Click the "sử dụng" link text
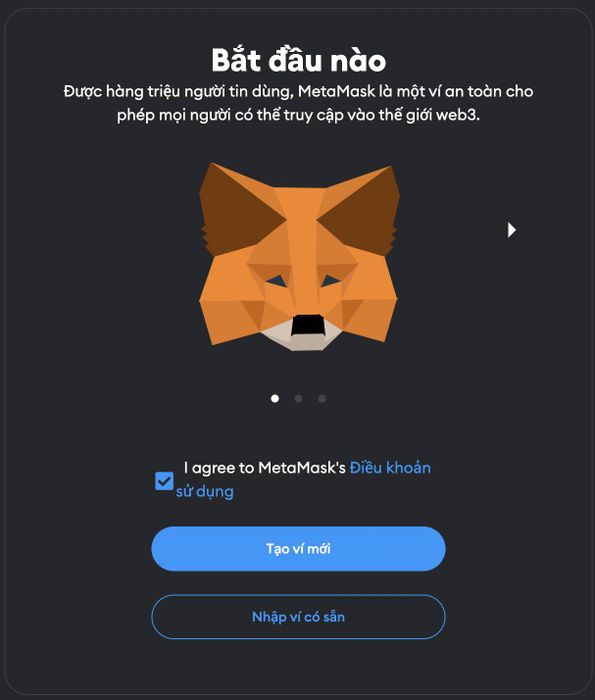Image resolution: width=595 pixels, height=700 pixels. (205, 492)
